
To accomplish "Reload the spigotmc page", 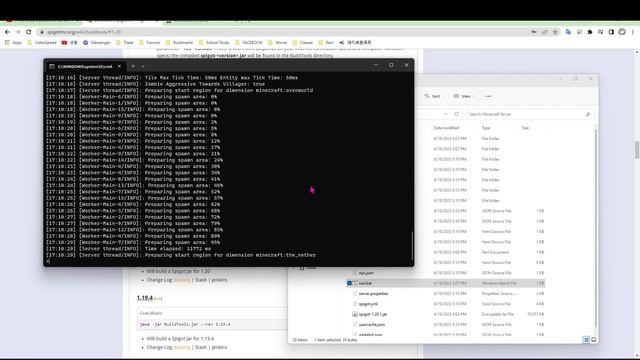I will pyautogui.click(x=29, y=32).
